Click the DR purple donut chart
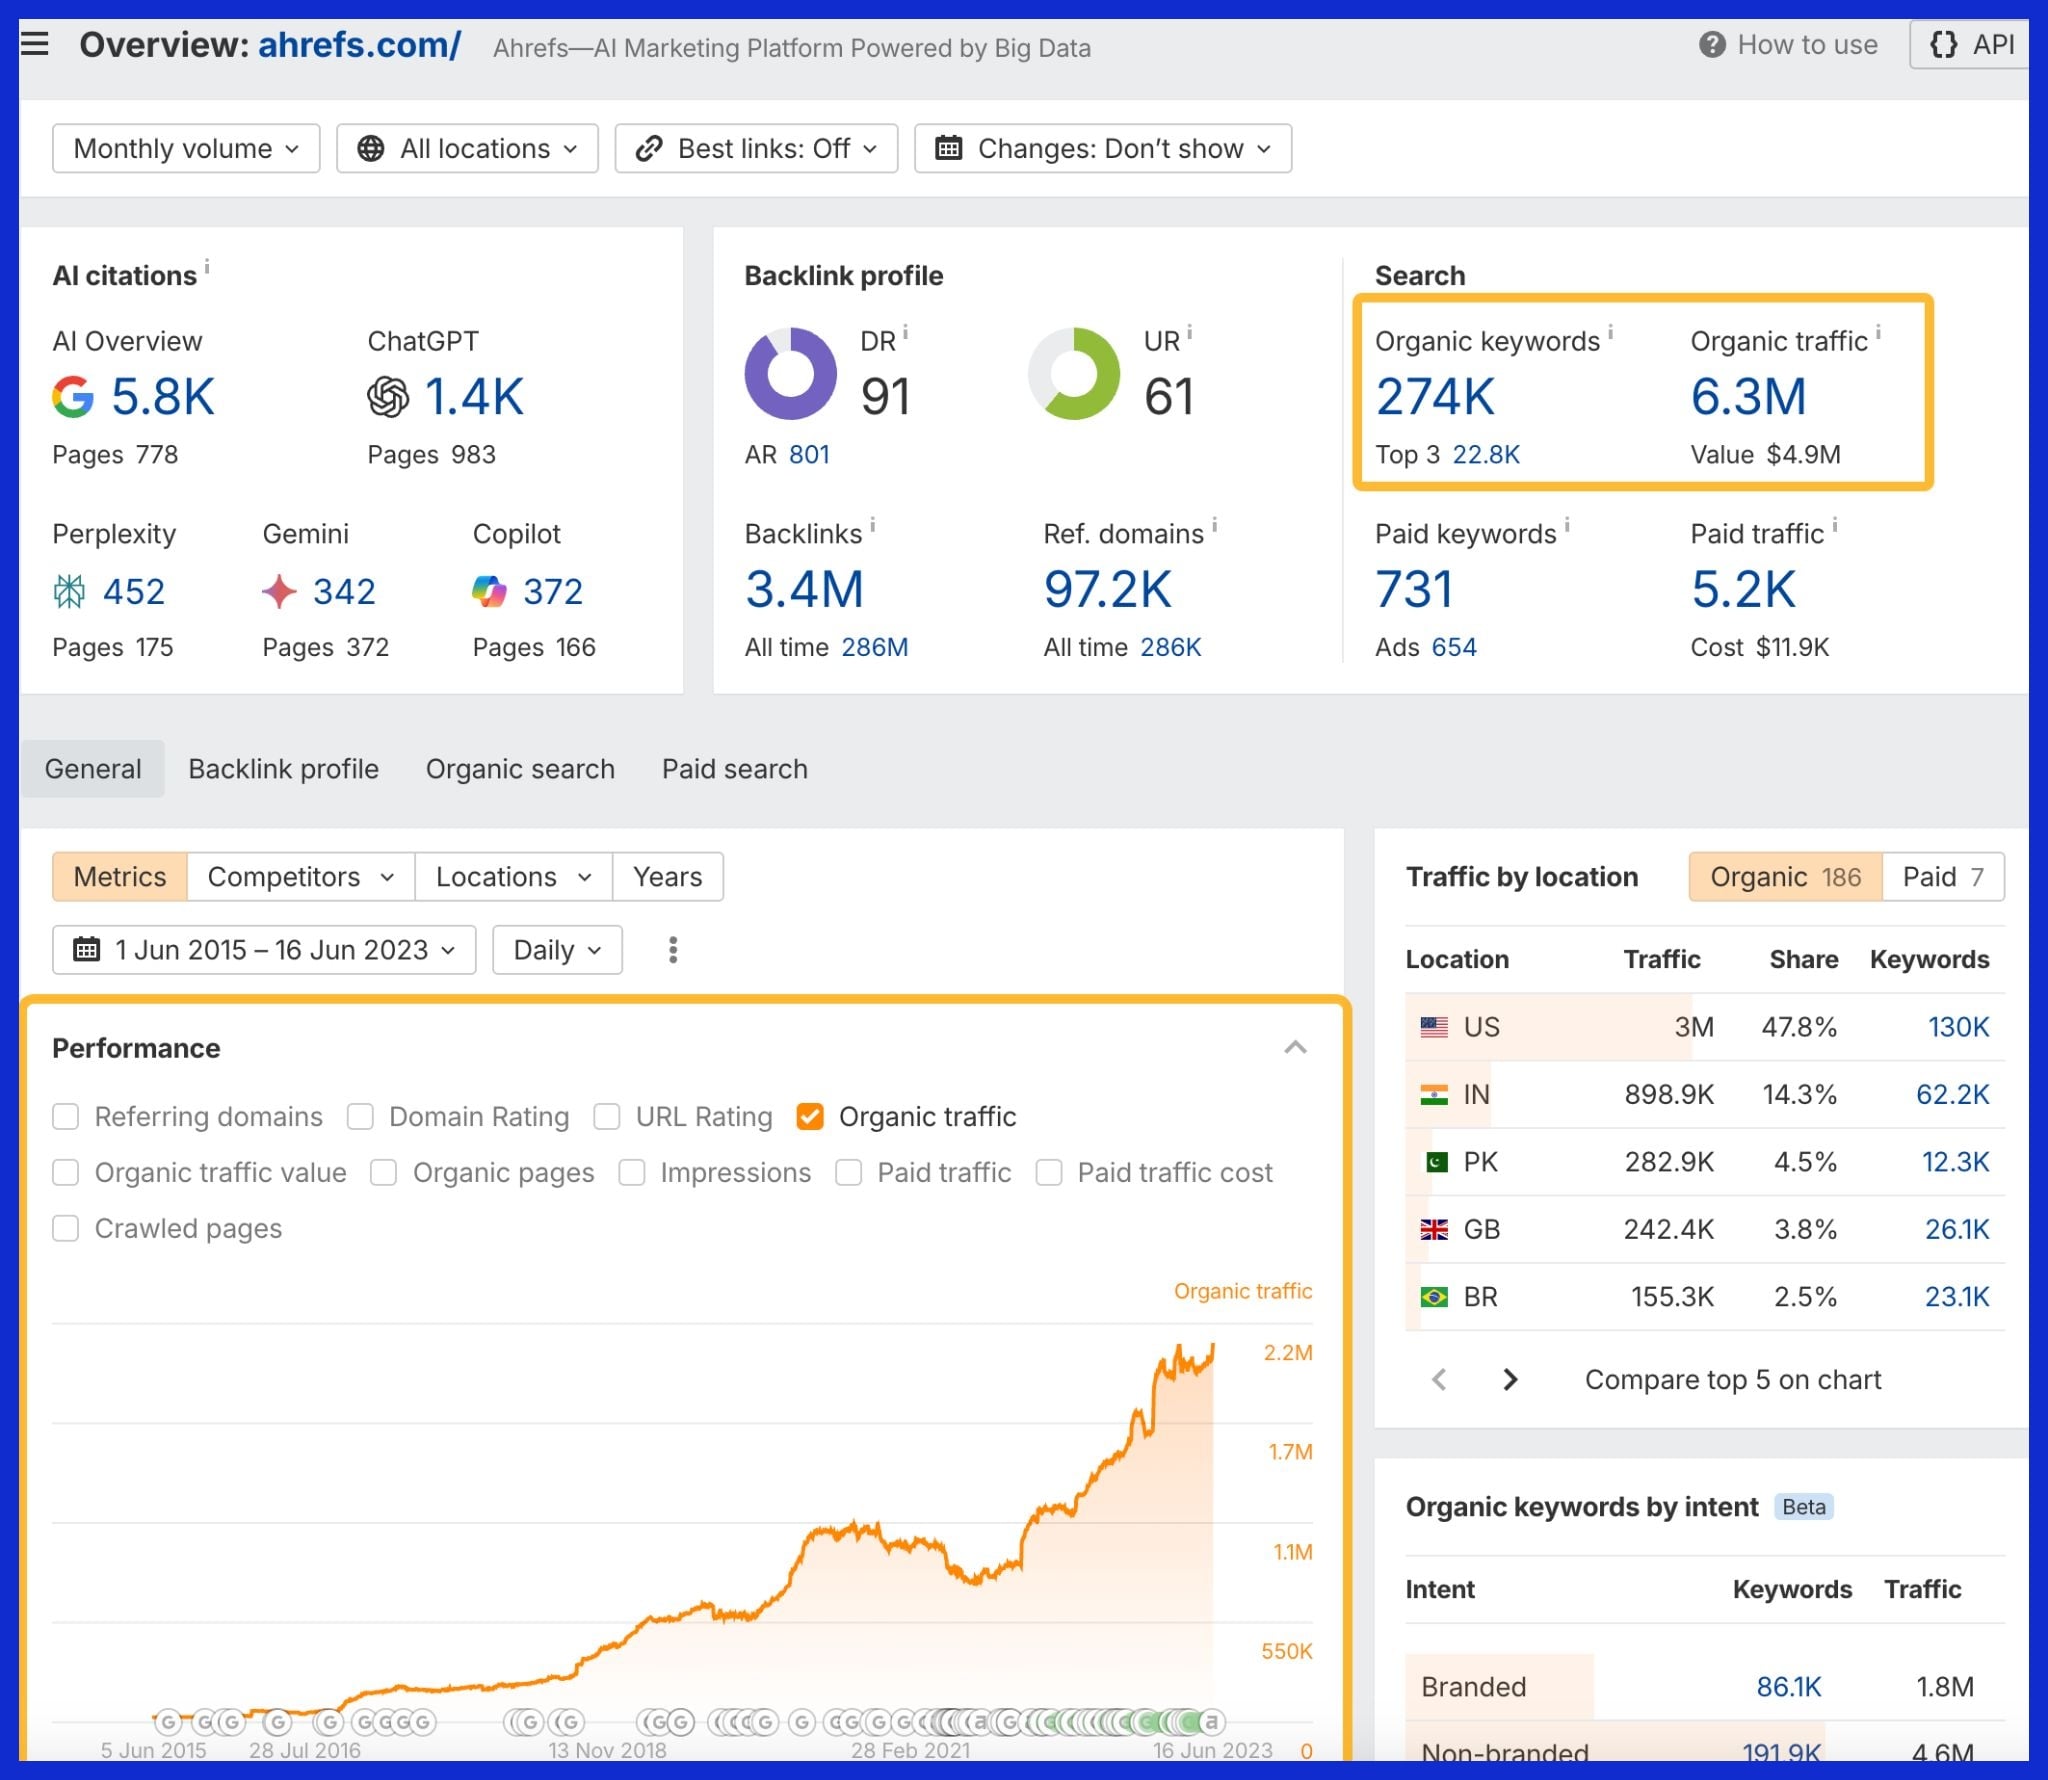The height and width of the screenshot is (1780, 2048). coord(791,374)
